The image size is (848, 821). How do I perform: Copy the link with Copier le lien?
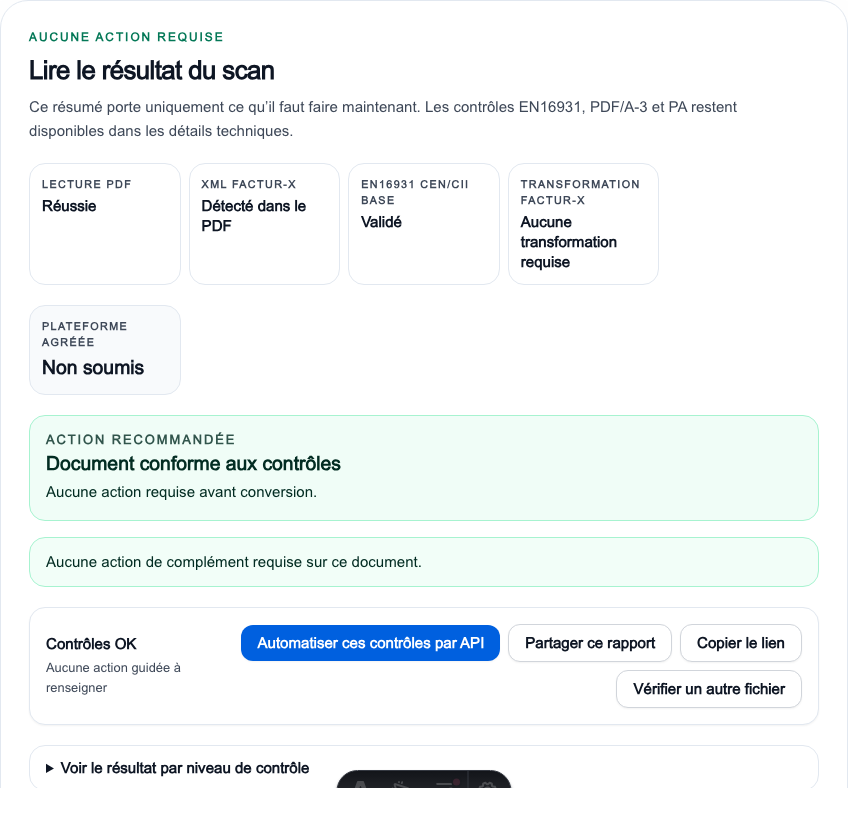coord(740,643)
